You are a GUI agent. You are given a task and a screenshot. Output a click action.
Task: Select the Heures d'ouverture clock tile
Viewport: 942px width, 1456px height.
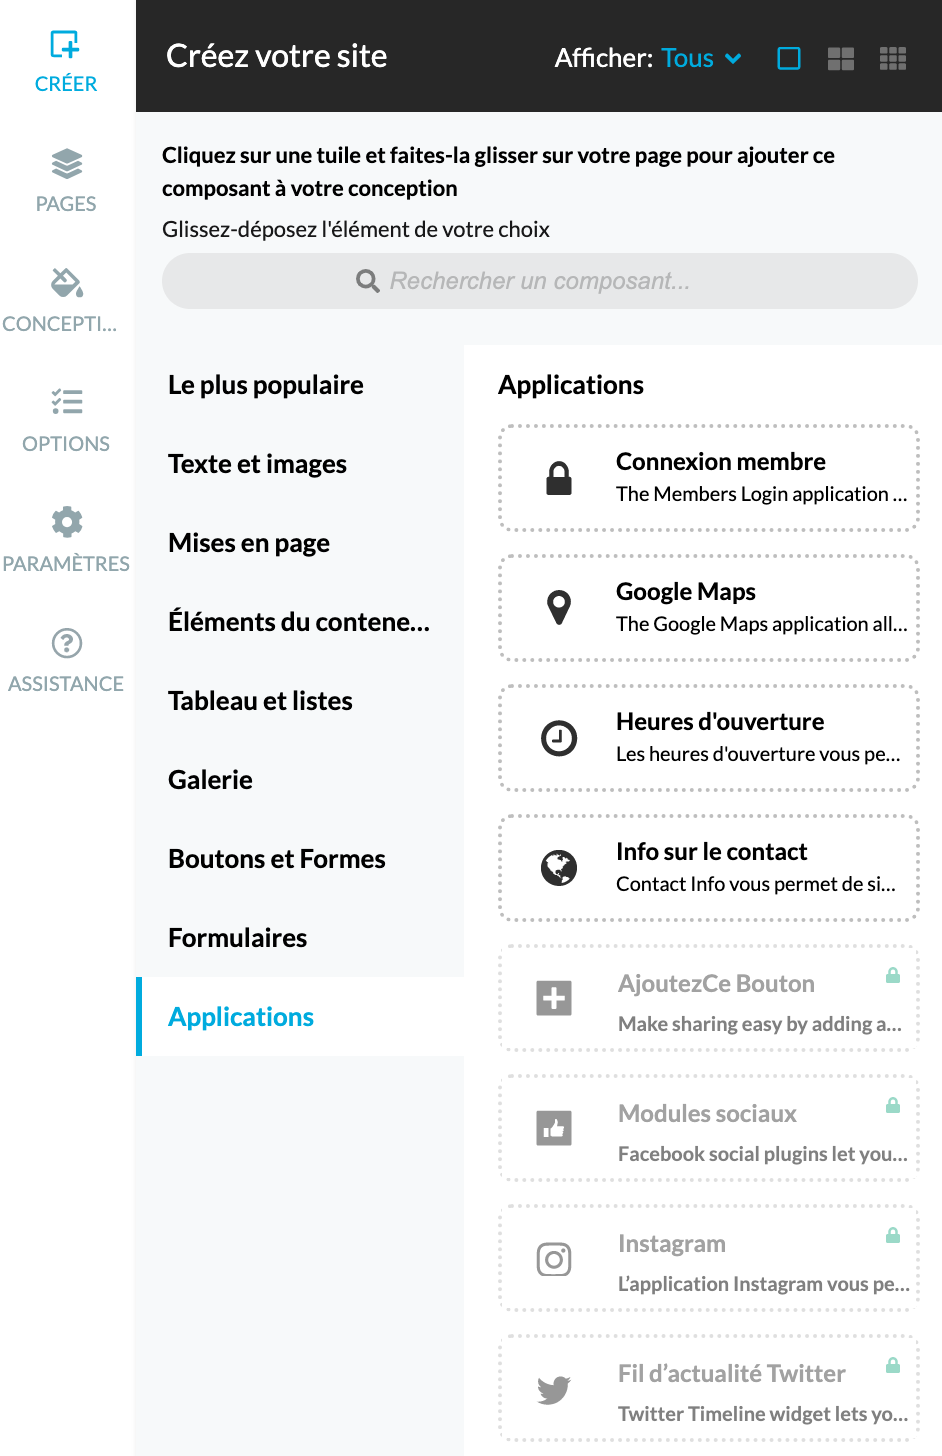[x=709, y=738]
